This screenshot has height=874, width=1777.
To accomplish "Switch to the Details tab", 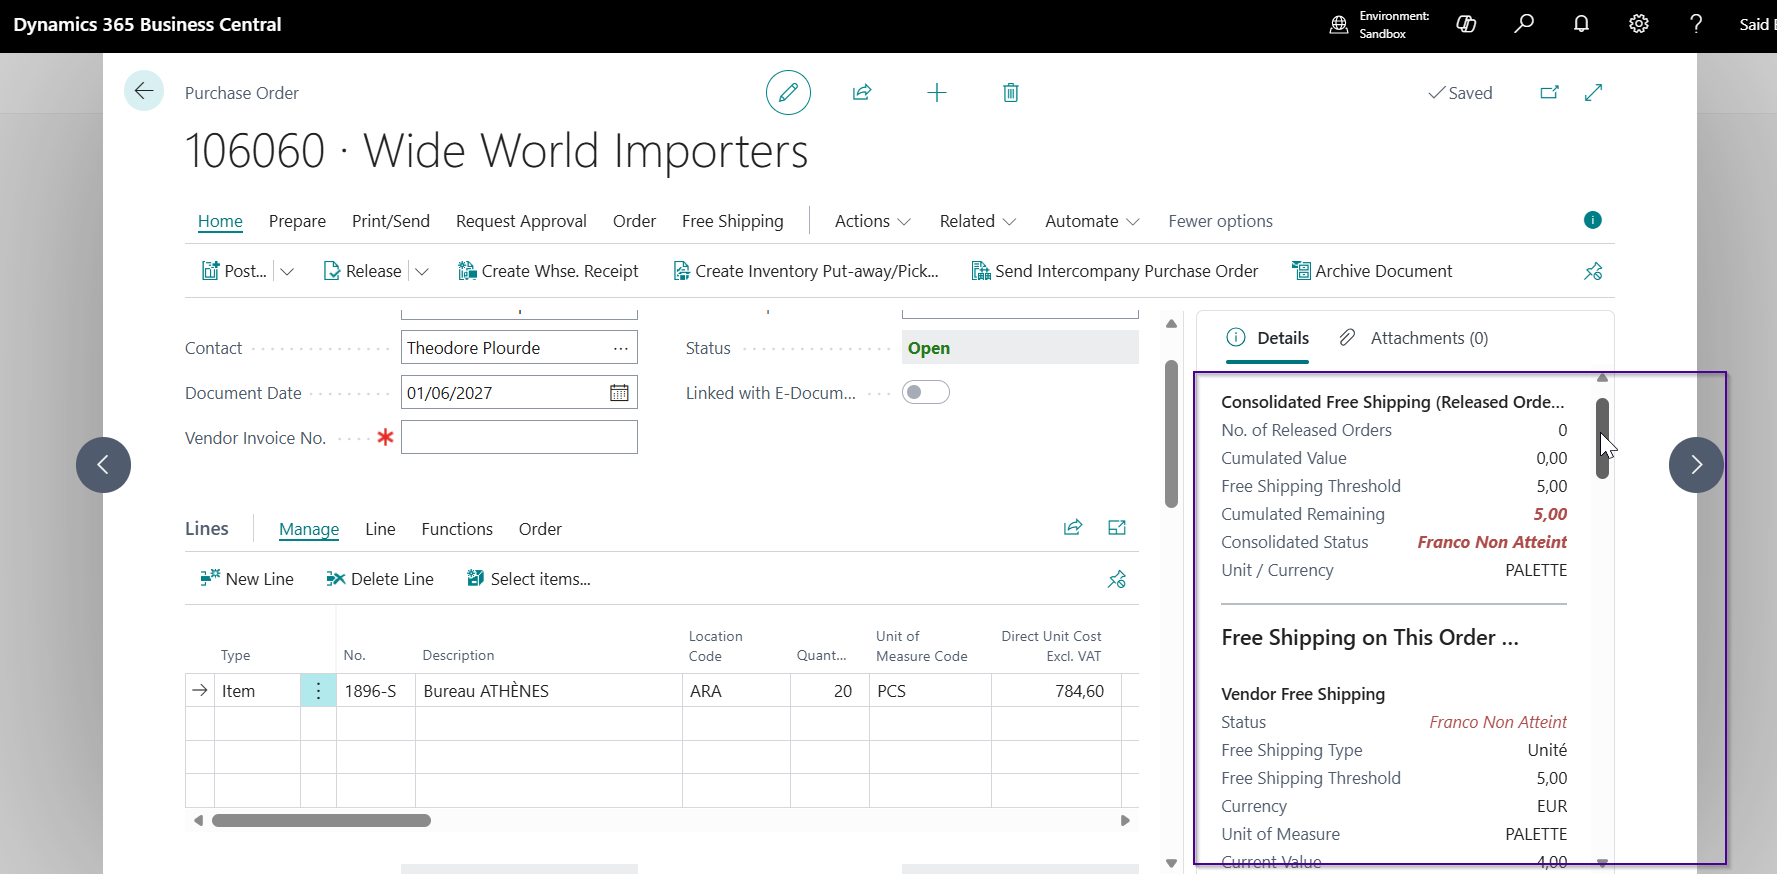I will click(1268, 338).
